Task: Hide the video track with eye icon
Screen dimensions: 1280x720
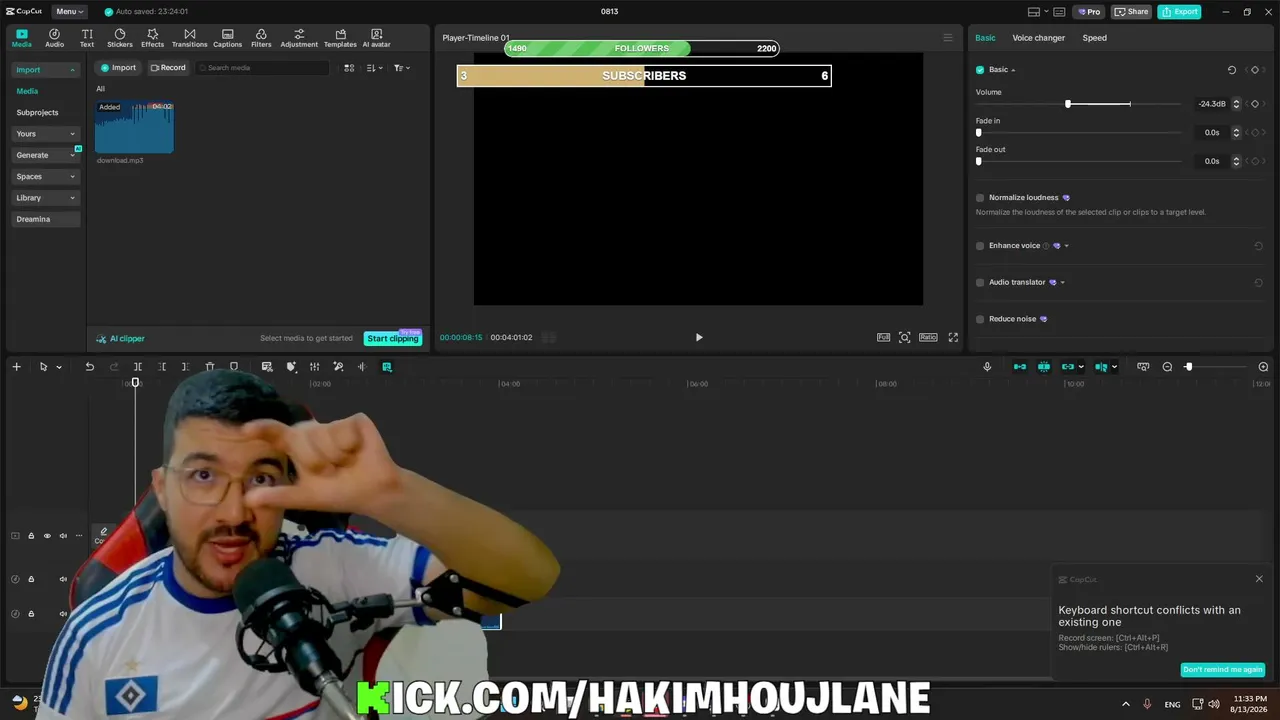Action: click(47, 536)
